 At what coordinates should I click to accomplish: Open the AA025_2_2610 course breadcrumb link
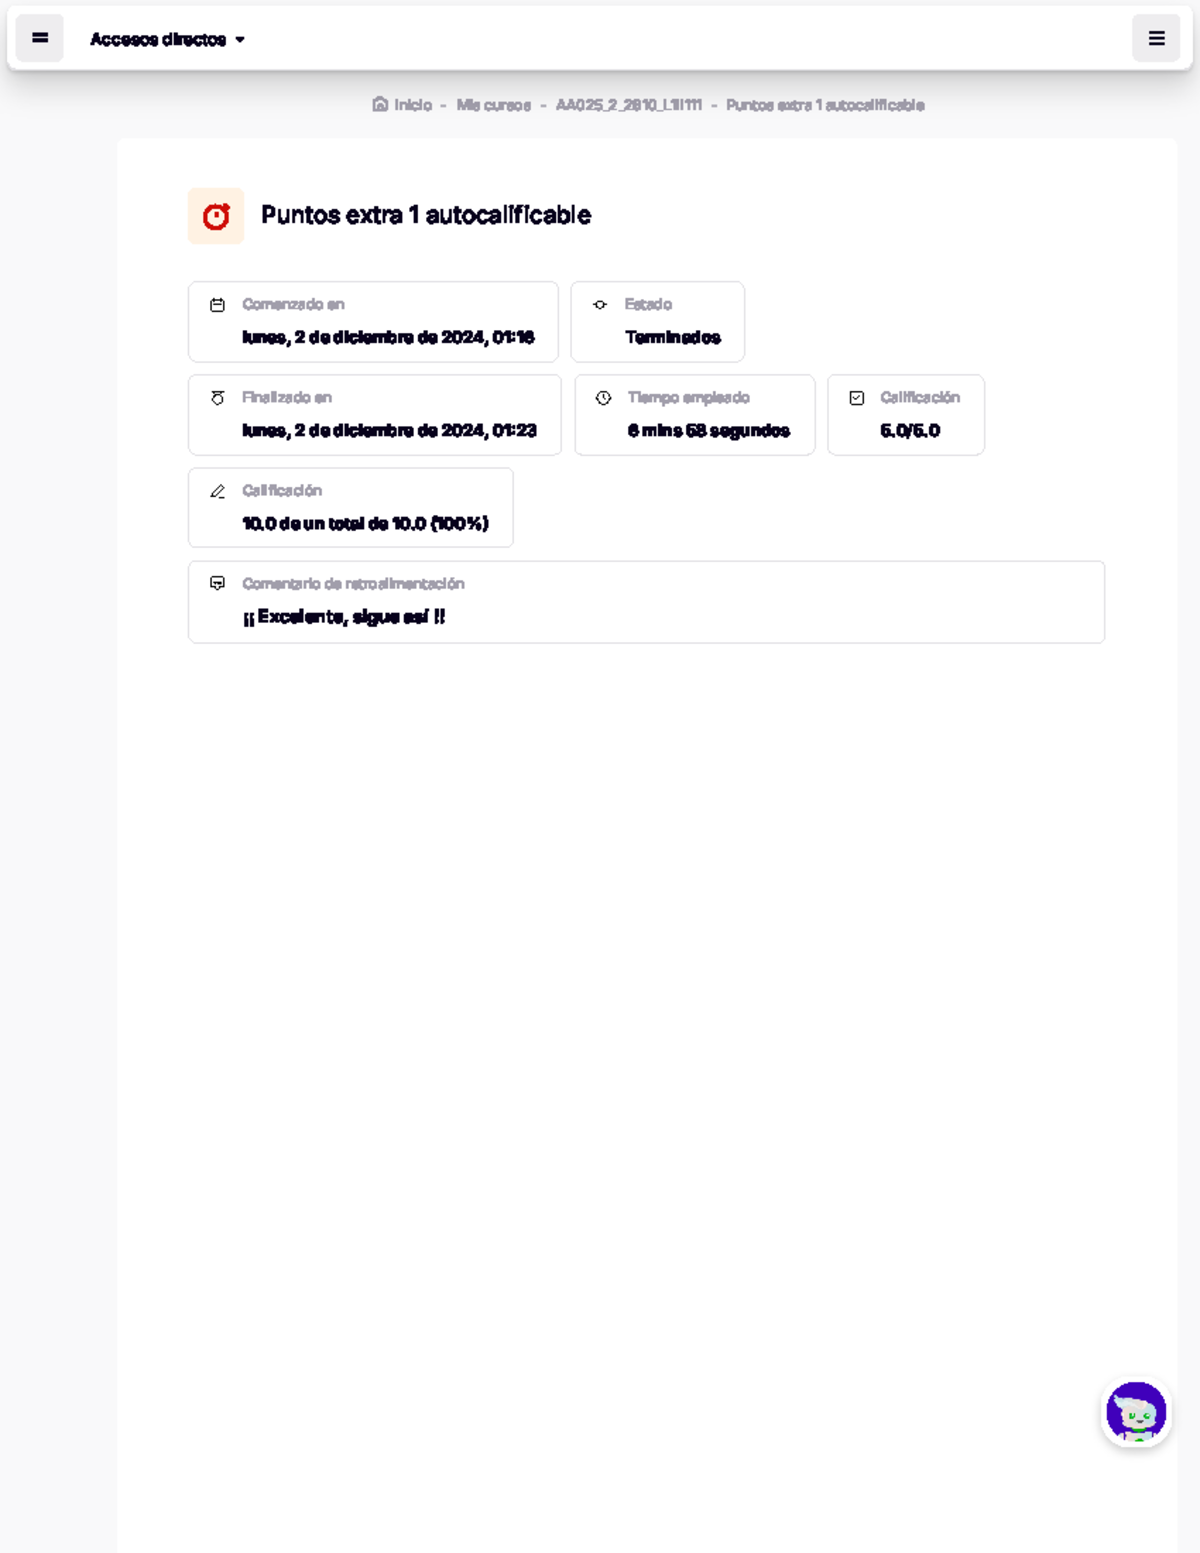click(x=628, y=105)
